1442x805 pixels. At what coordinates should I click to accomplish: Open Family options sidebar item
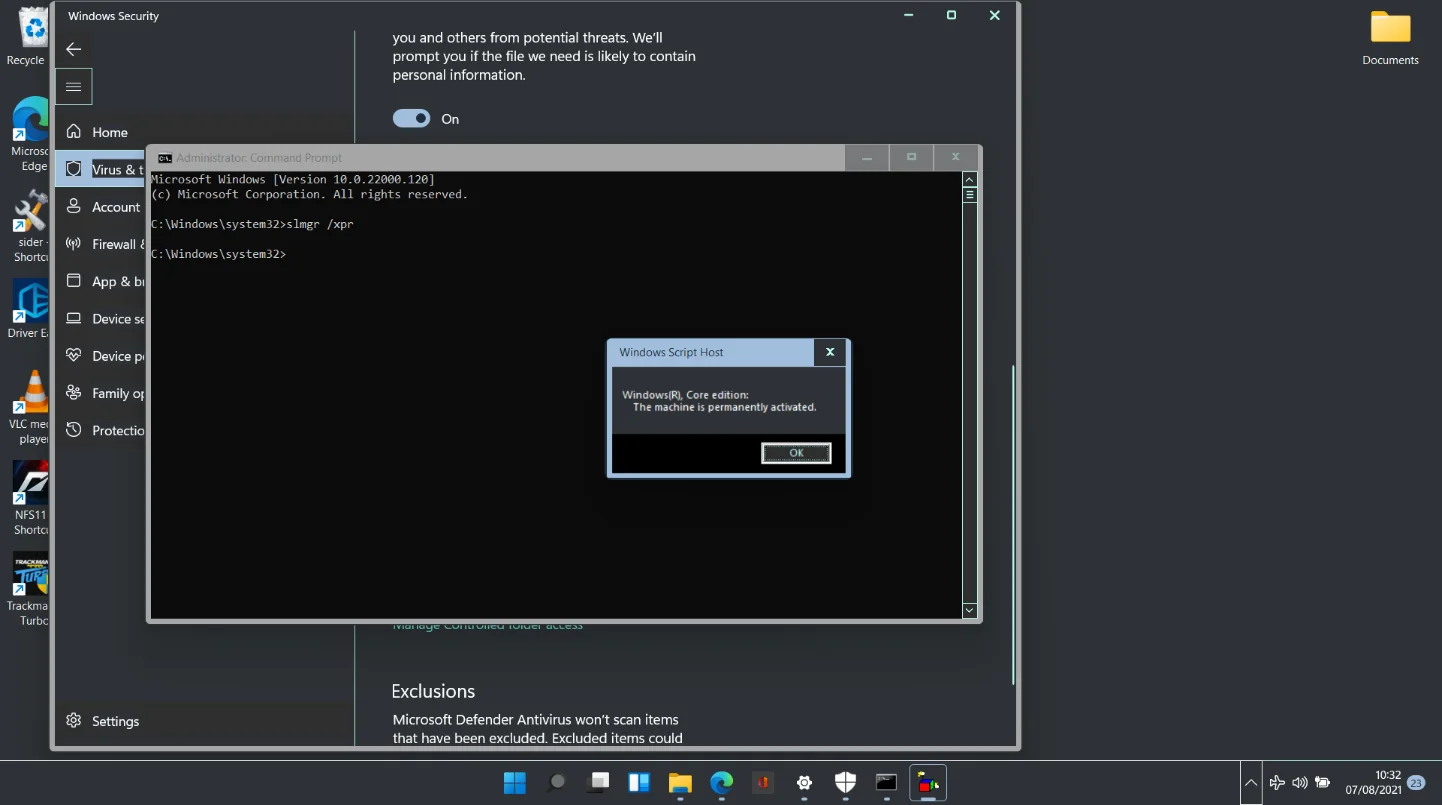pyautogui.click(x=100, y=393)
